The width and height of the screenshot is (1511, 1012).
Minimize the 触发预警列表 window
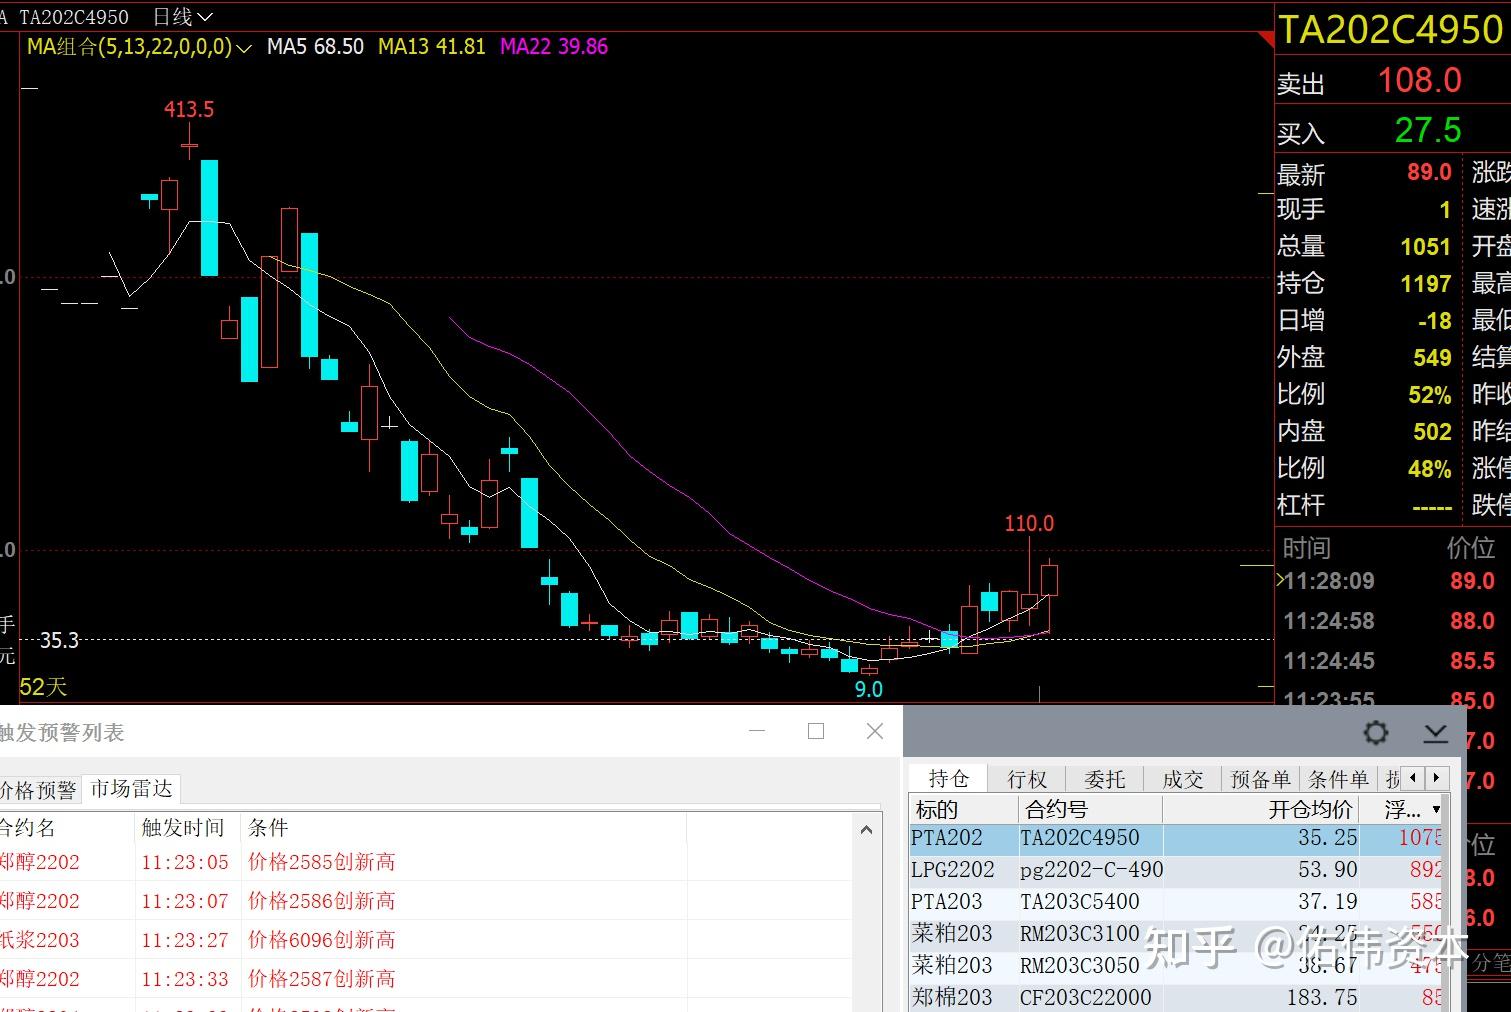757,731
